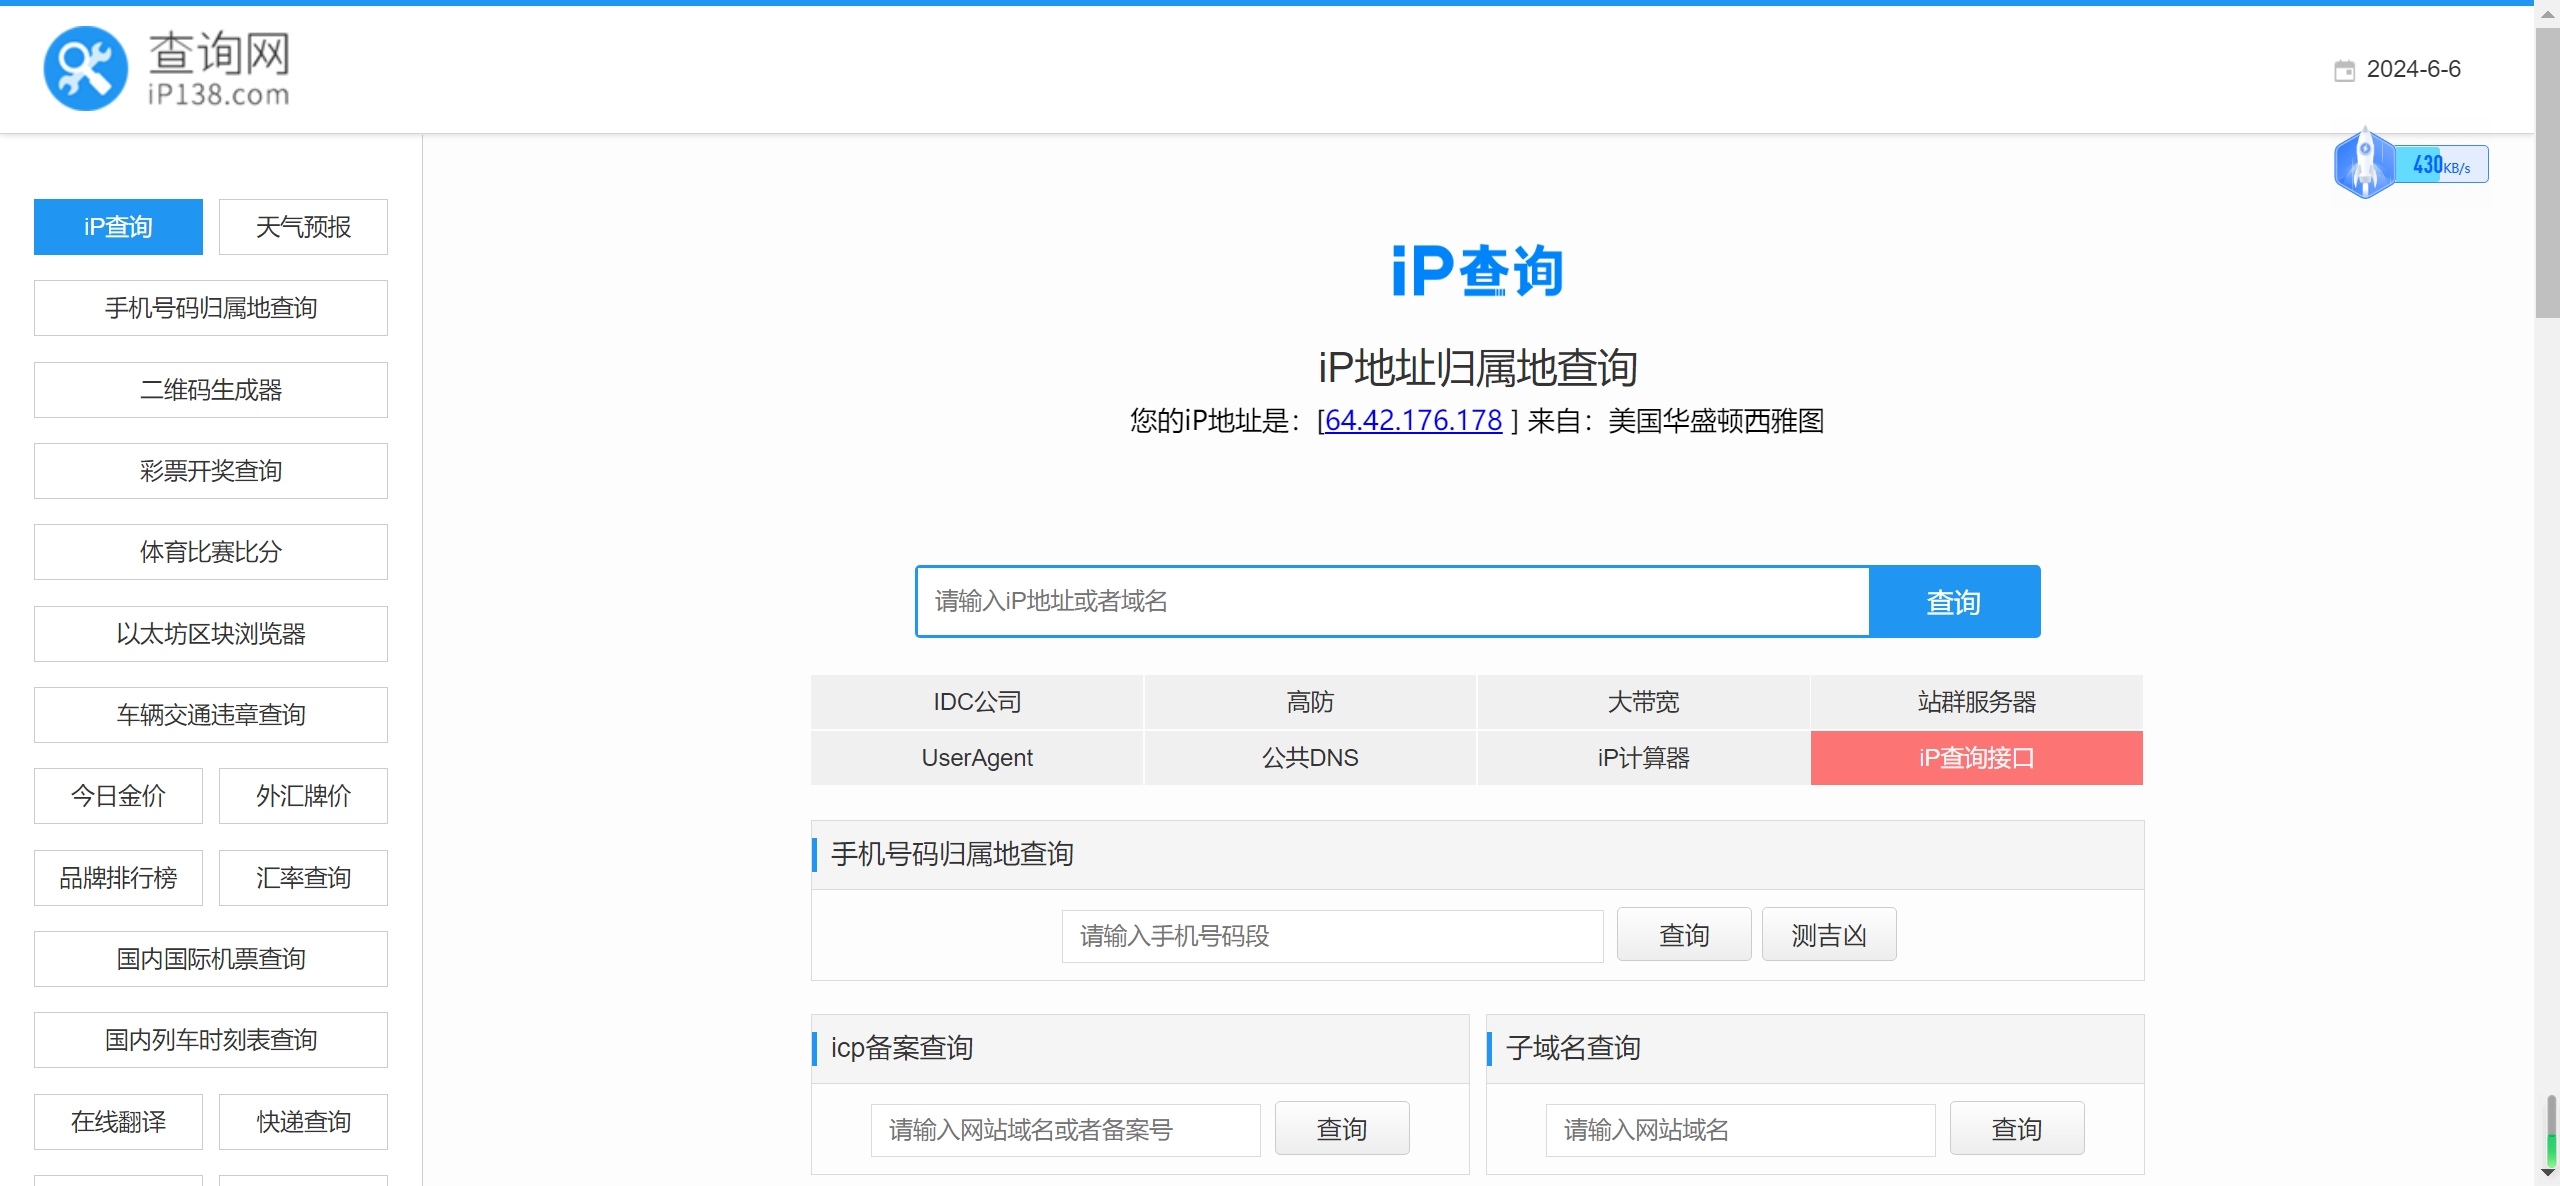Focus the icp备案 domain input field
This screenshot has height=1186, width=2560.
1065,1130
